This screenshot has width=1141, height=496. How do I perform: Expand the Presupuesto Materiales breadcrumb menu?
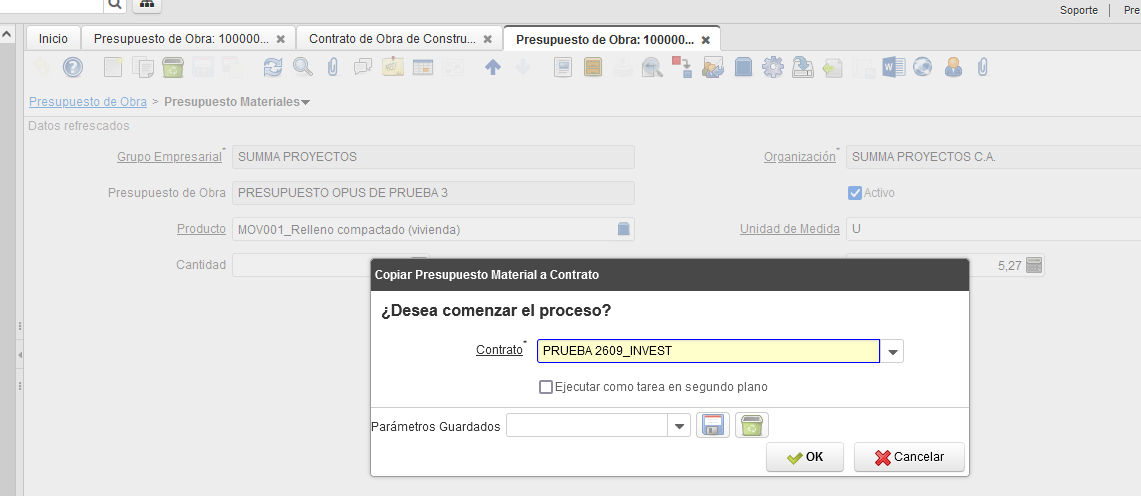(x=305, y=102)
